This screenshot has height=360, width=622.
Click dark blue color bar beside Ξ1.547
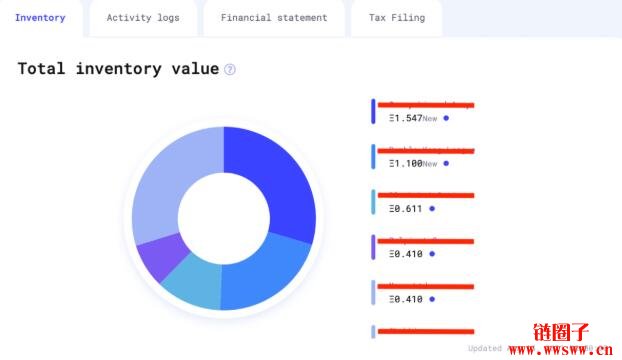[373, 111]
